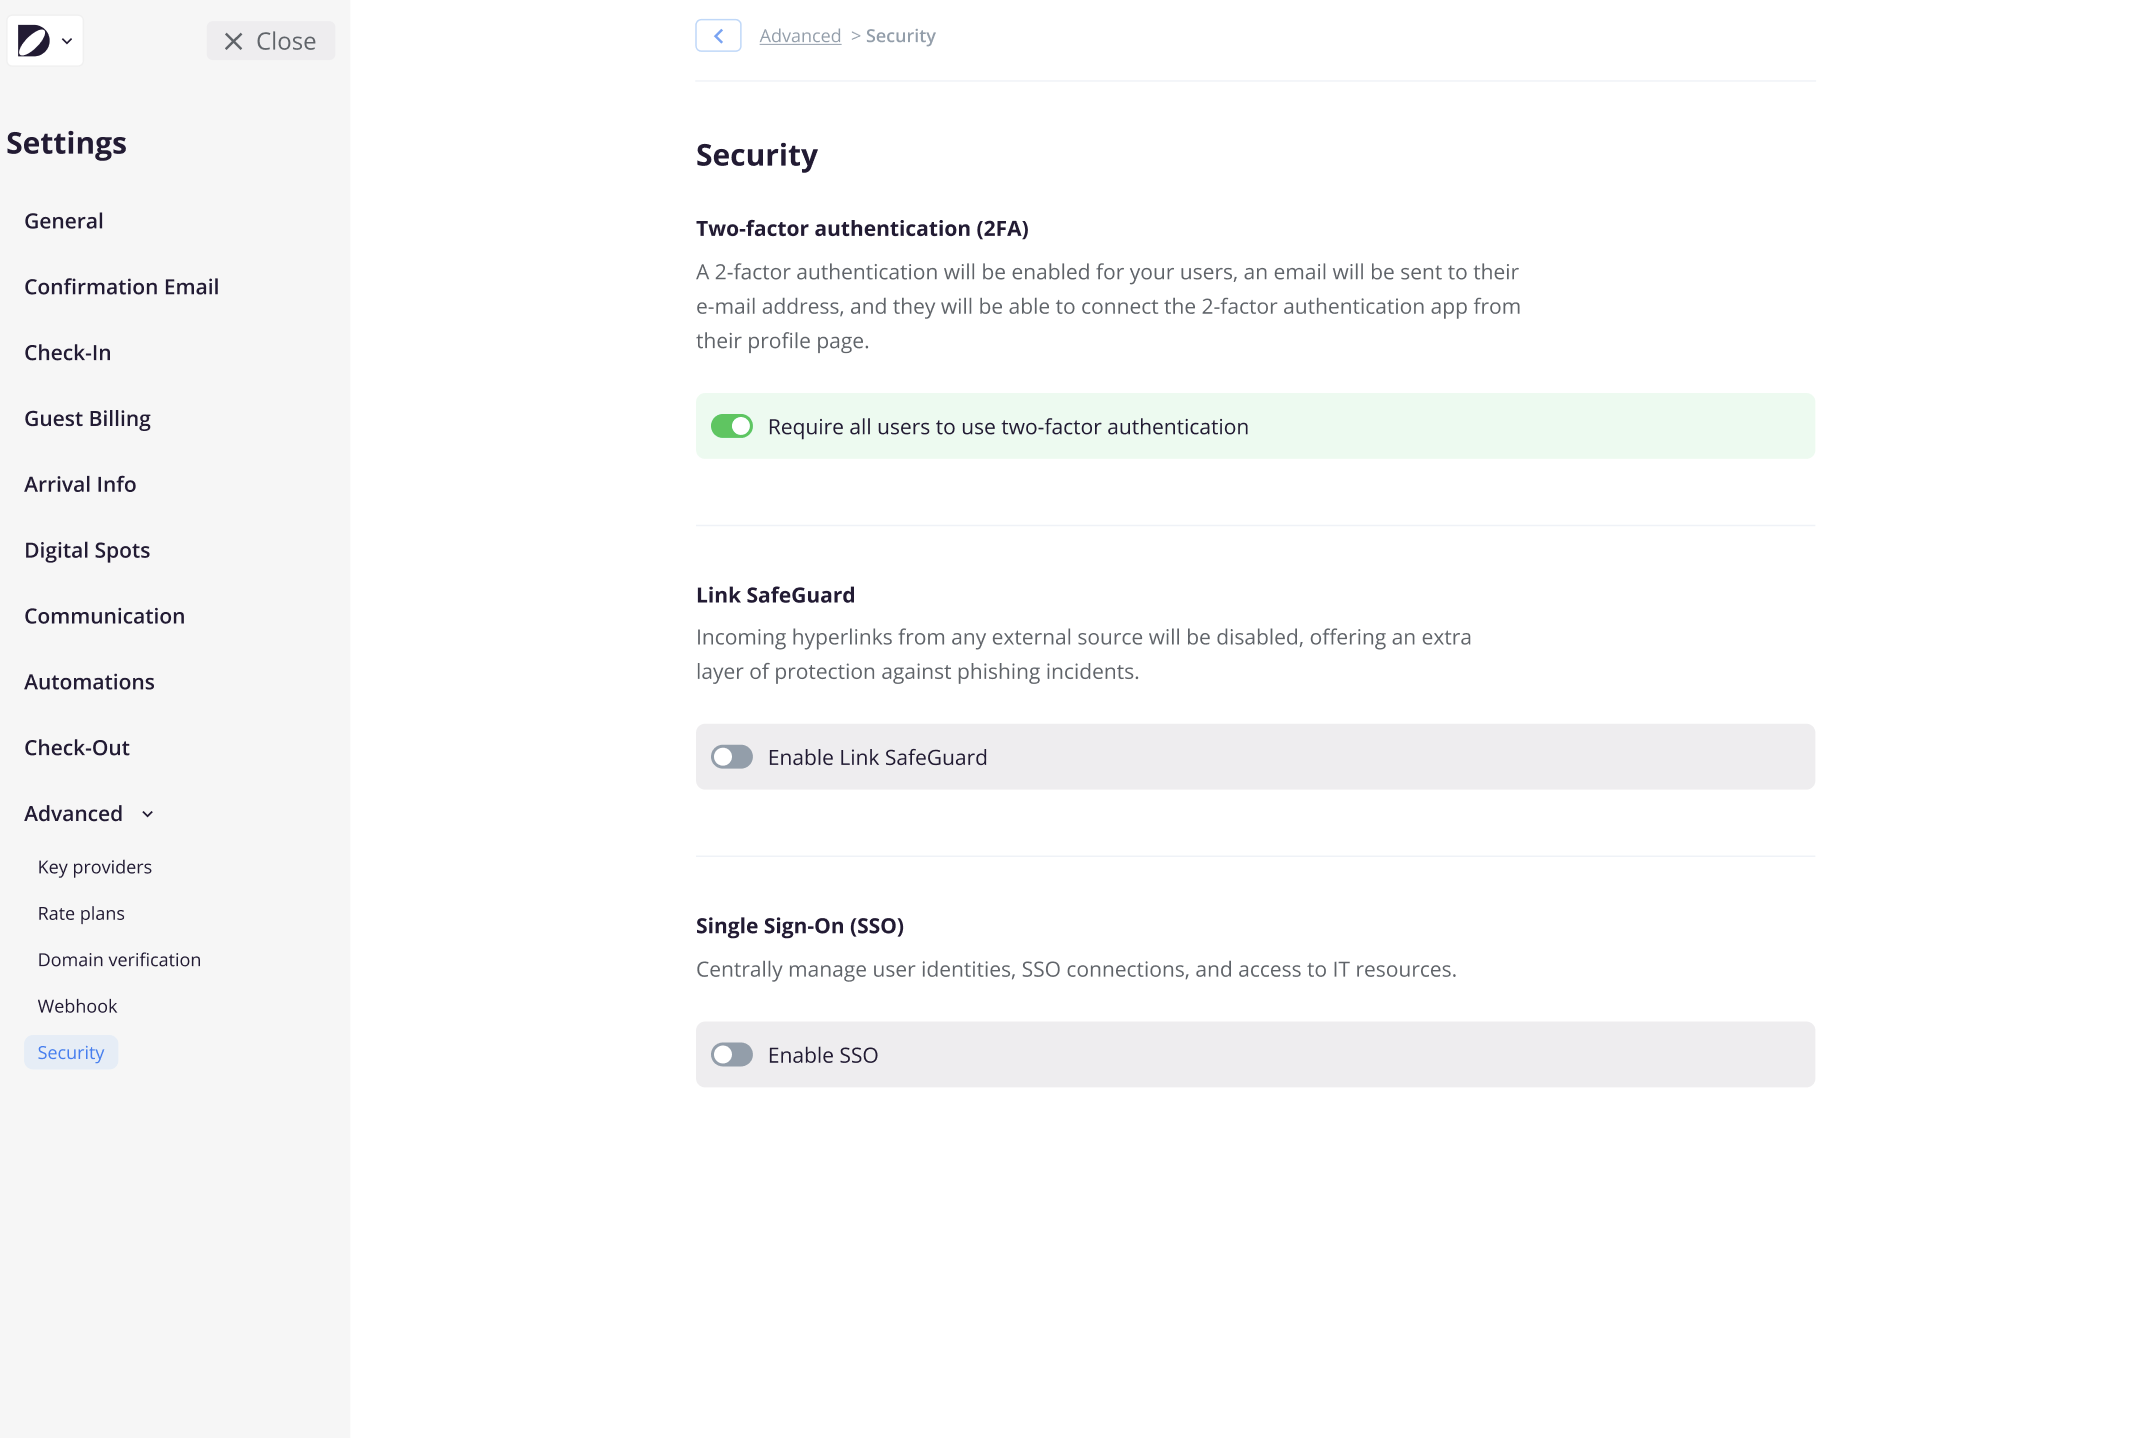Open Digital Spots settings
This screenshot has width=2148, height=1438.
(87, 551)
